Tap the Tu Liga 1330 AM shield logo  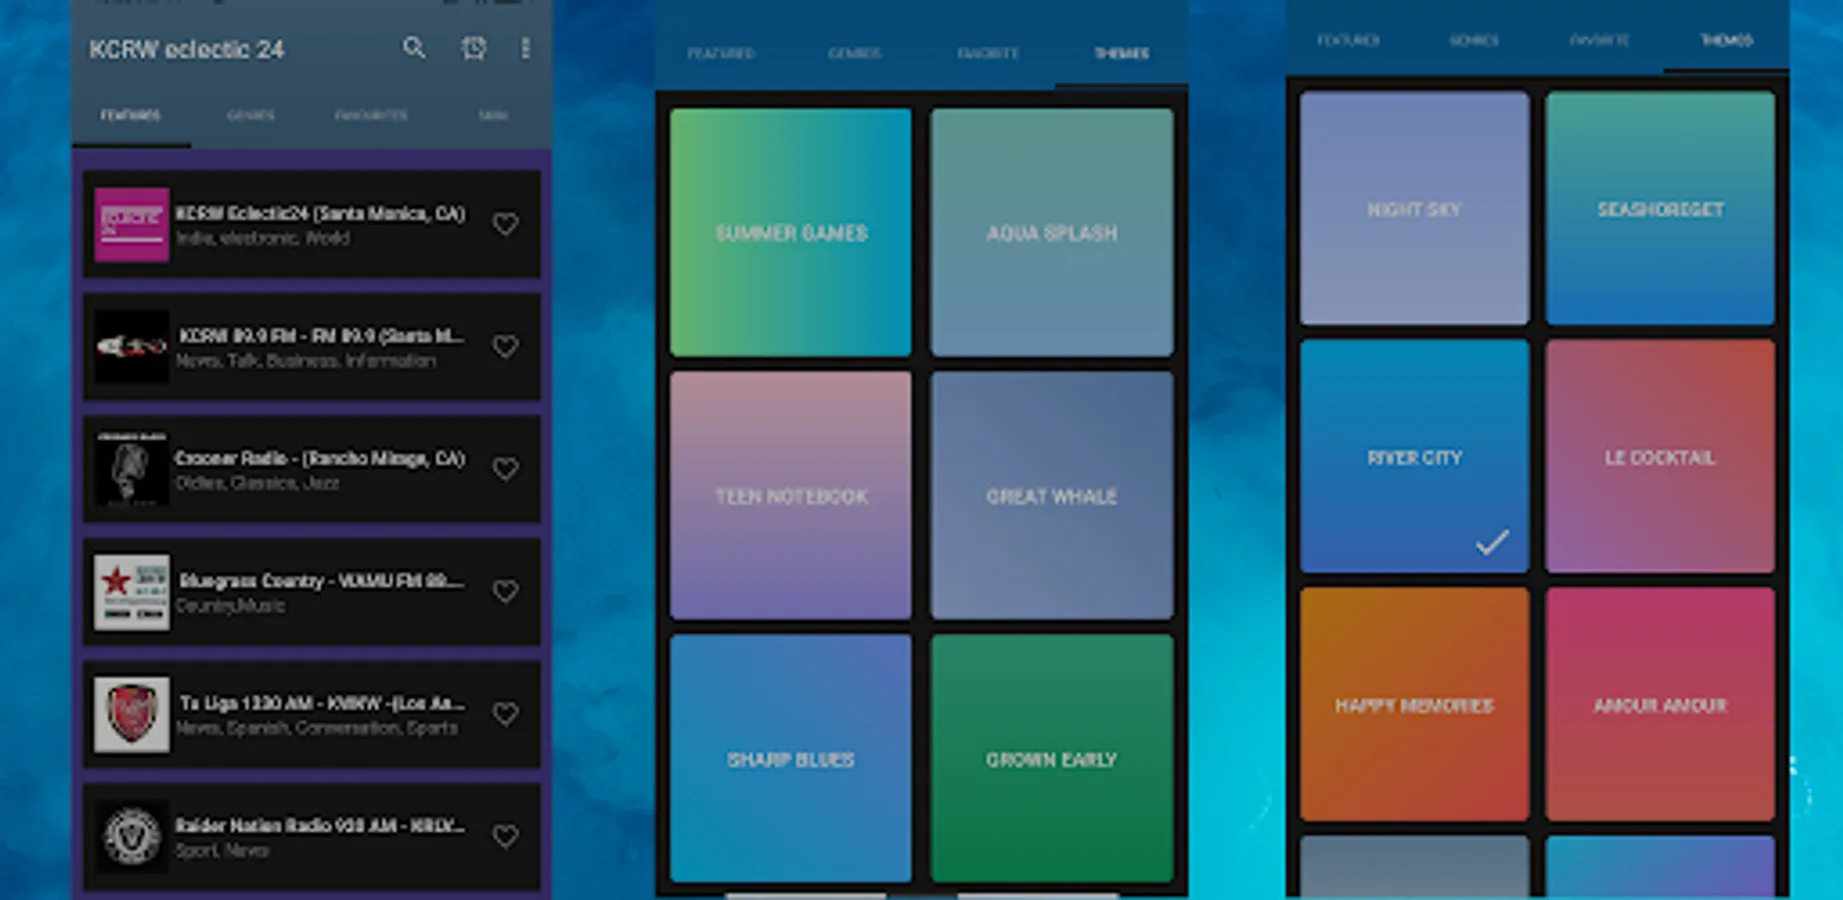131,714
